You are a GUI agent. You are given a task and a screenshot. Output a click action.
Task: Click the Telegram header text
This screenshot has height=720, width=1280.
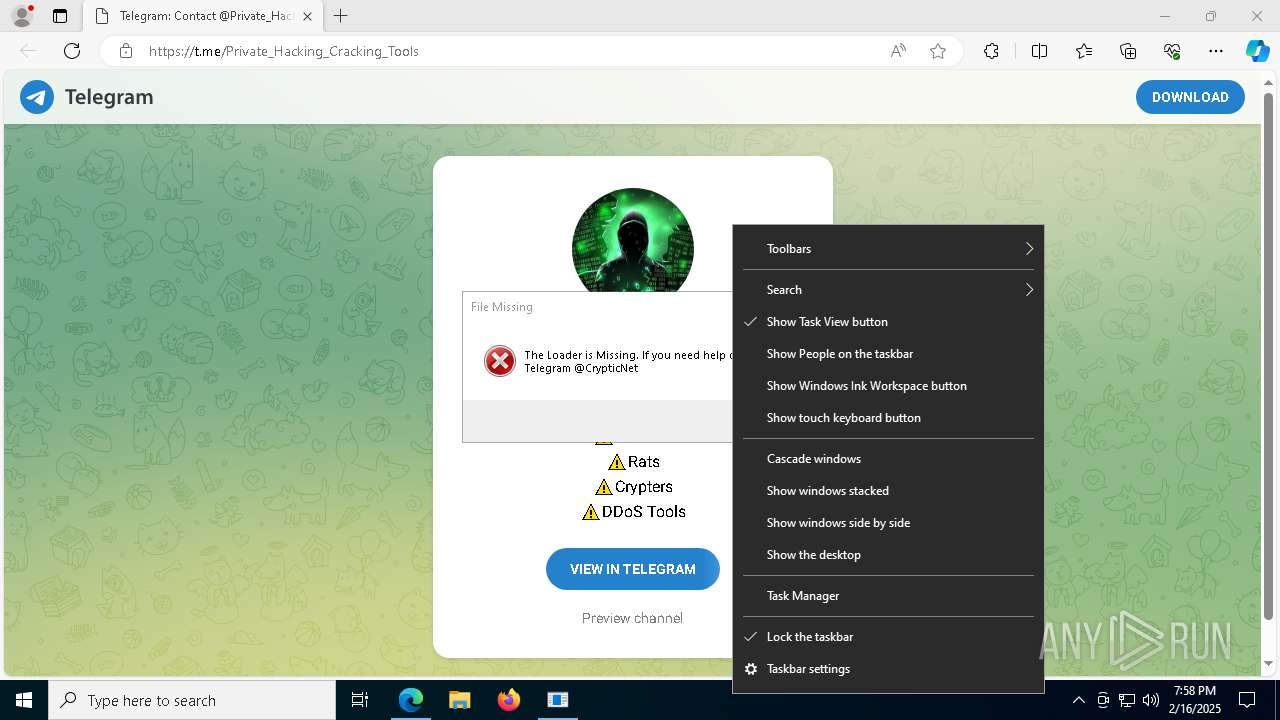pyautogui.click(x=109, y=97)
